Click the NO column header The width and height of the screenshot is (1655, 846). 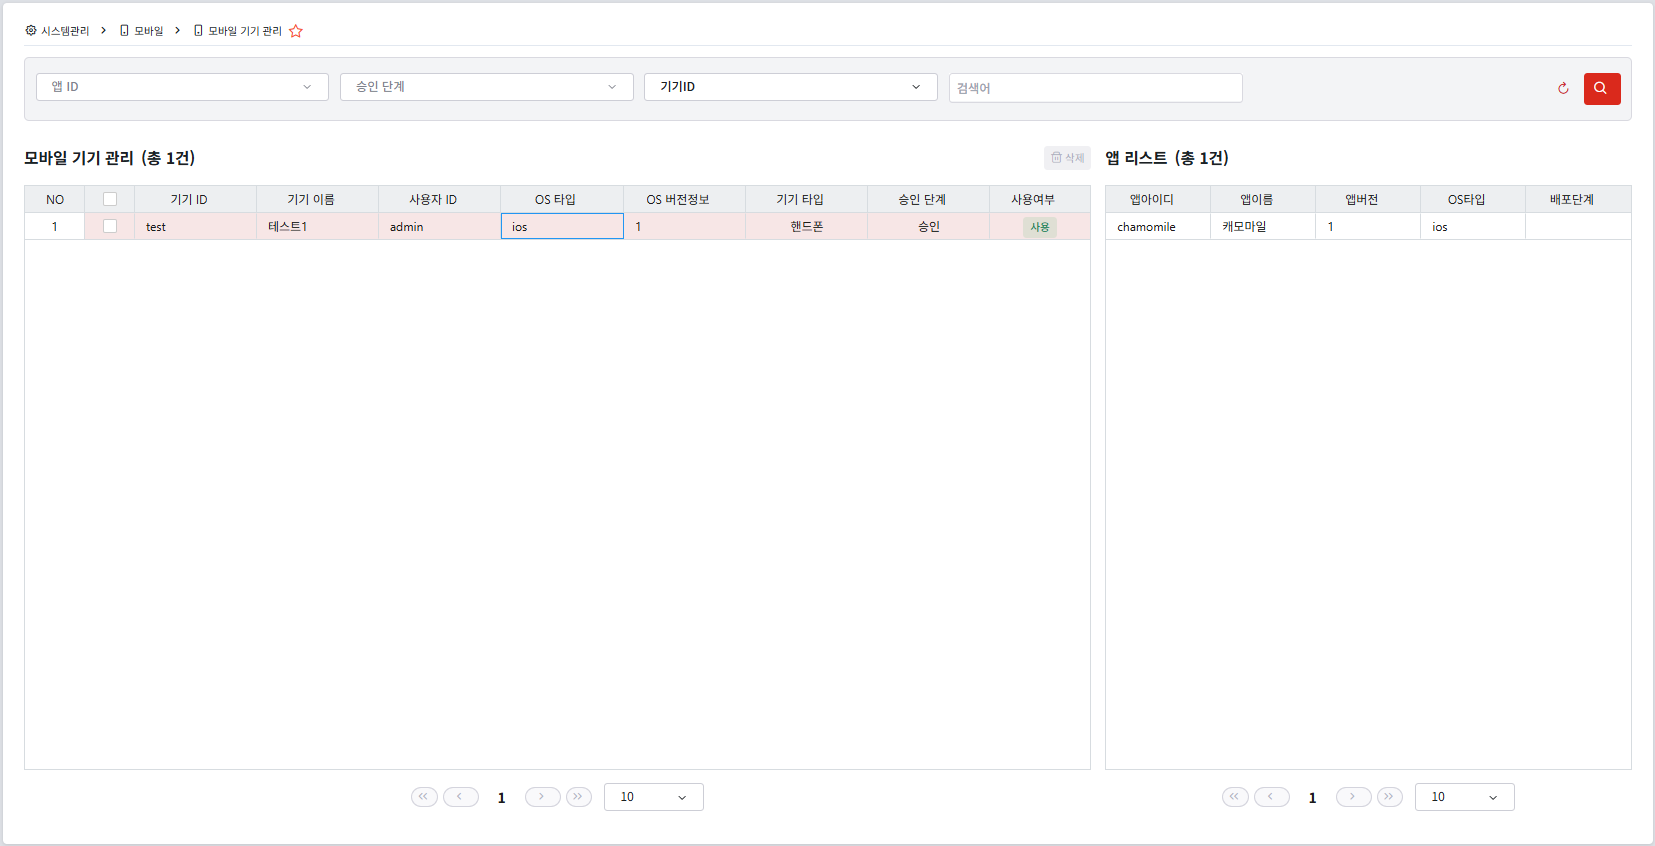[55, 199]
